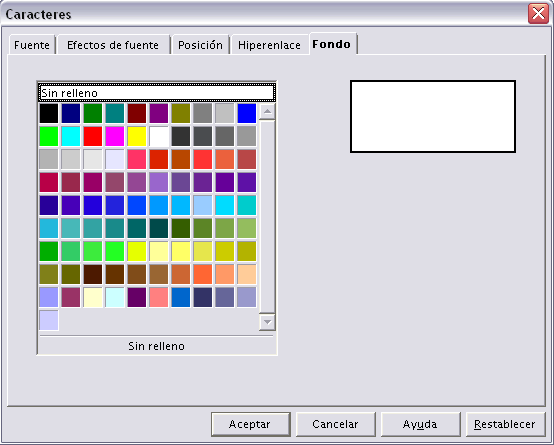Pick the turquoise swatch ending fifth row

point(247,205)
